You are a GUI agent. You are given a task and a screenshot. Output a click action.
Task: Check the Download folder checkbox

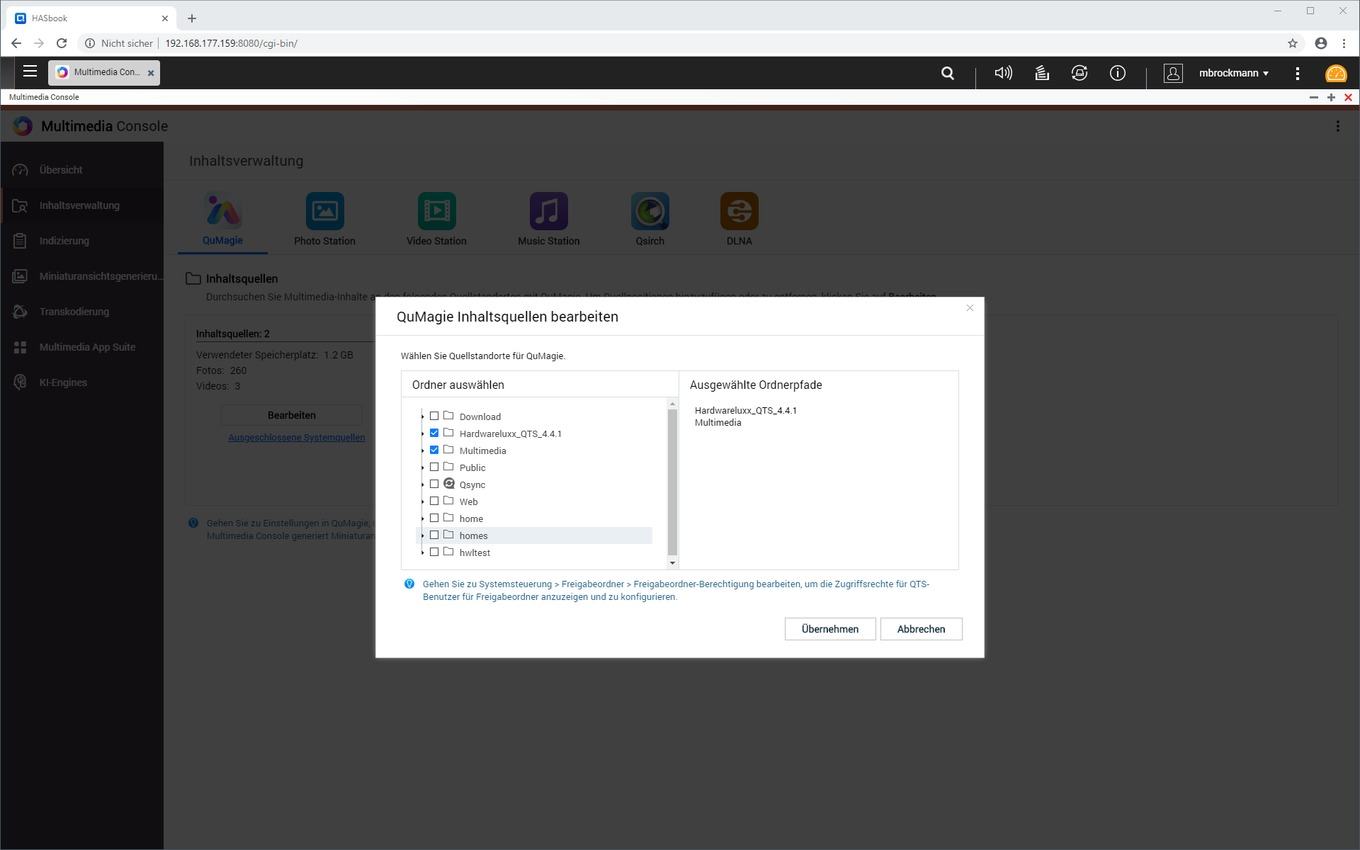coord(434,416)
